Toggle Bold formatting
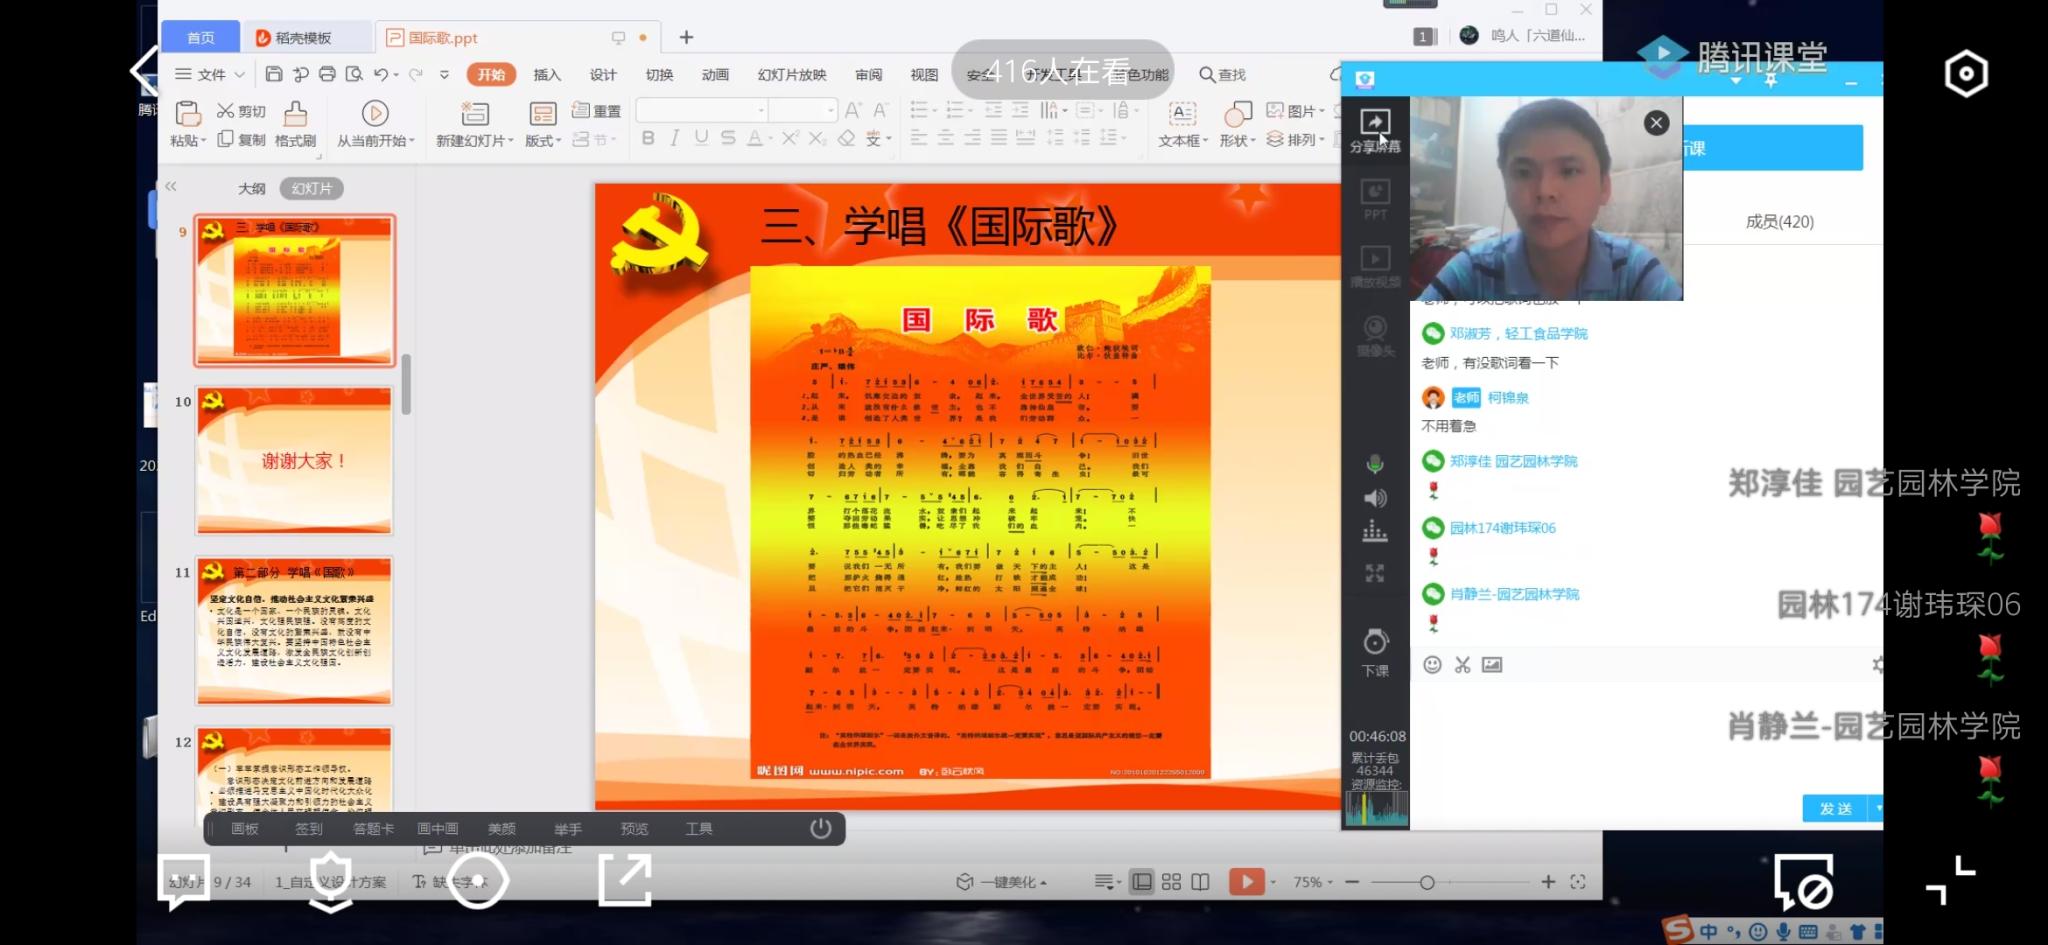The width and height of the screenshot is (2048, 945). 648,138
